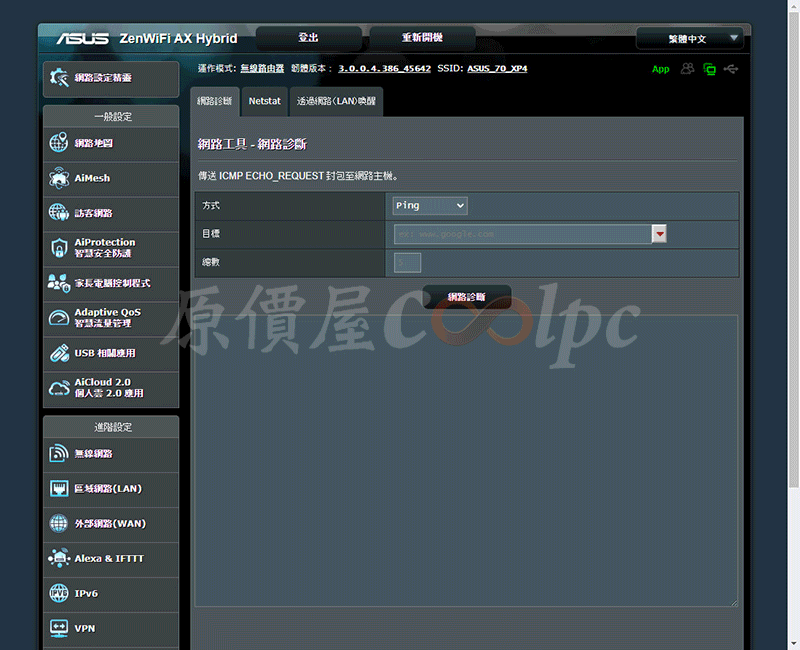Click the guest users status icon in header
This screenshot has height=650, width=800.
pyautogui.click(x=687, y=69)
